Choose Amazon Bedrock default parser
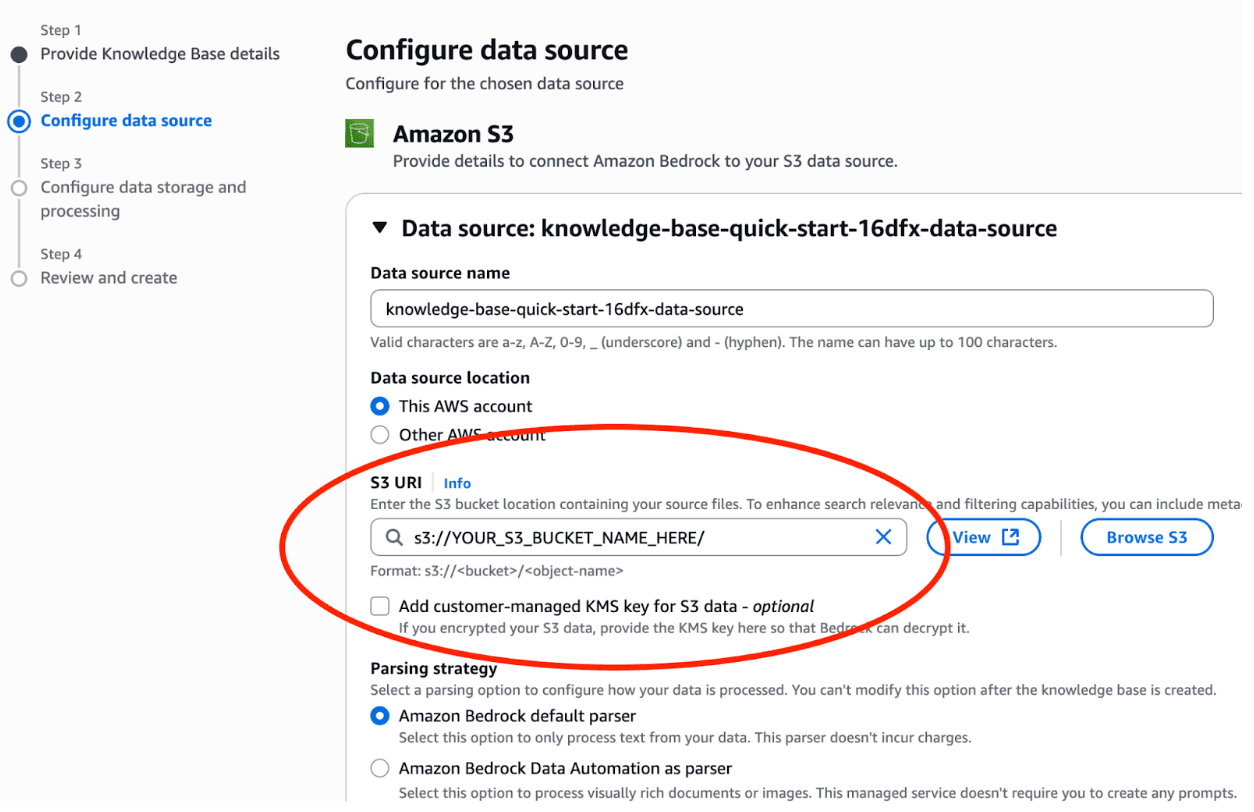Screen dimensions: 1254x812 pyautogui.click(x=380, y=716)
